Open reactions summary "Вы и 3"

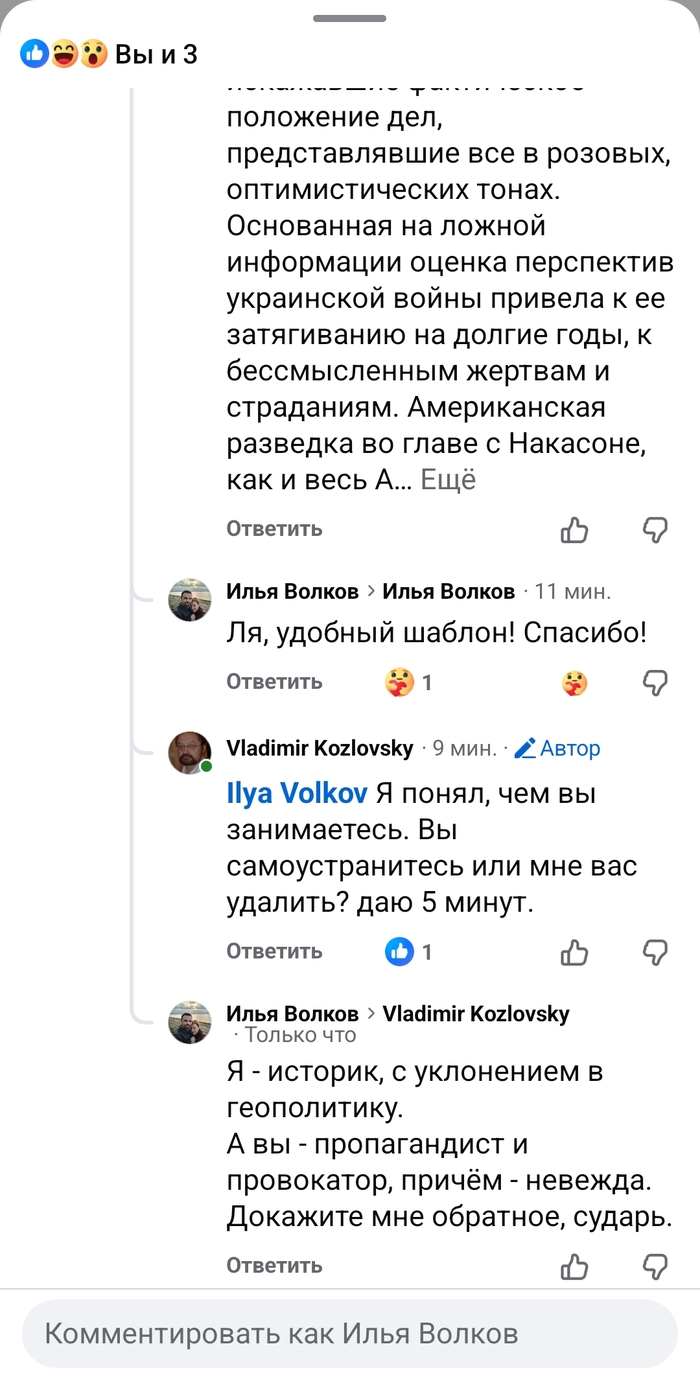pos(110,54)
